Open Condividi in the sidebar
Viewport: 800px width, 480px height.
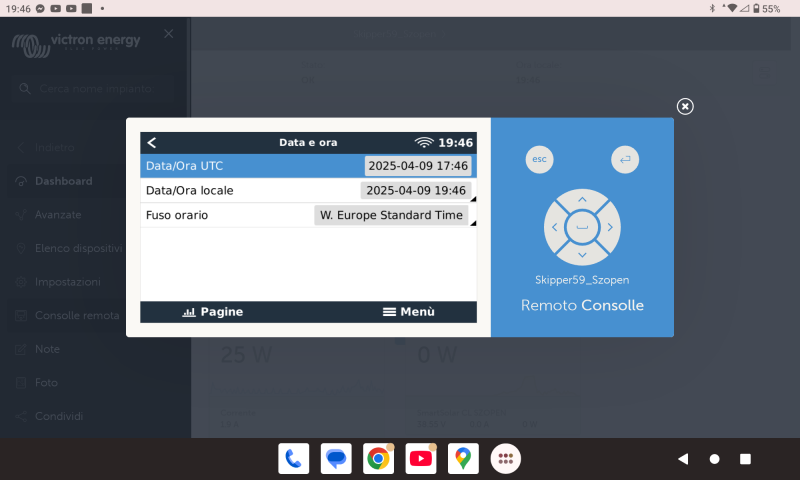(59, 416)
